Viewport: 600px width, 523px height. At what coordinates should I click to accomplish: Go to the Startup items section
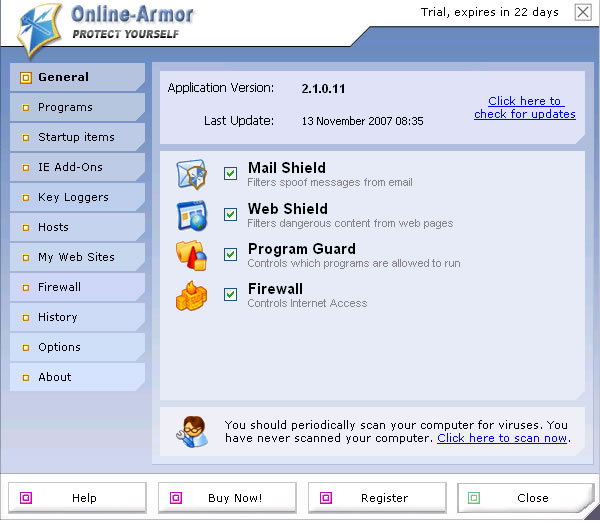tap(77, 137)
